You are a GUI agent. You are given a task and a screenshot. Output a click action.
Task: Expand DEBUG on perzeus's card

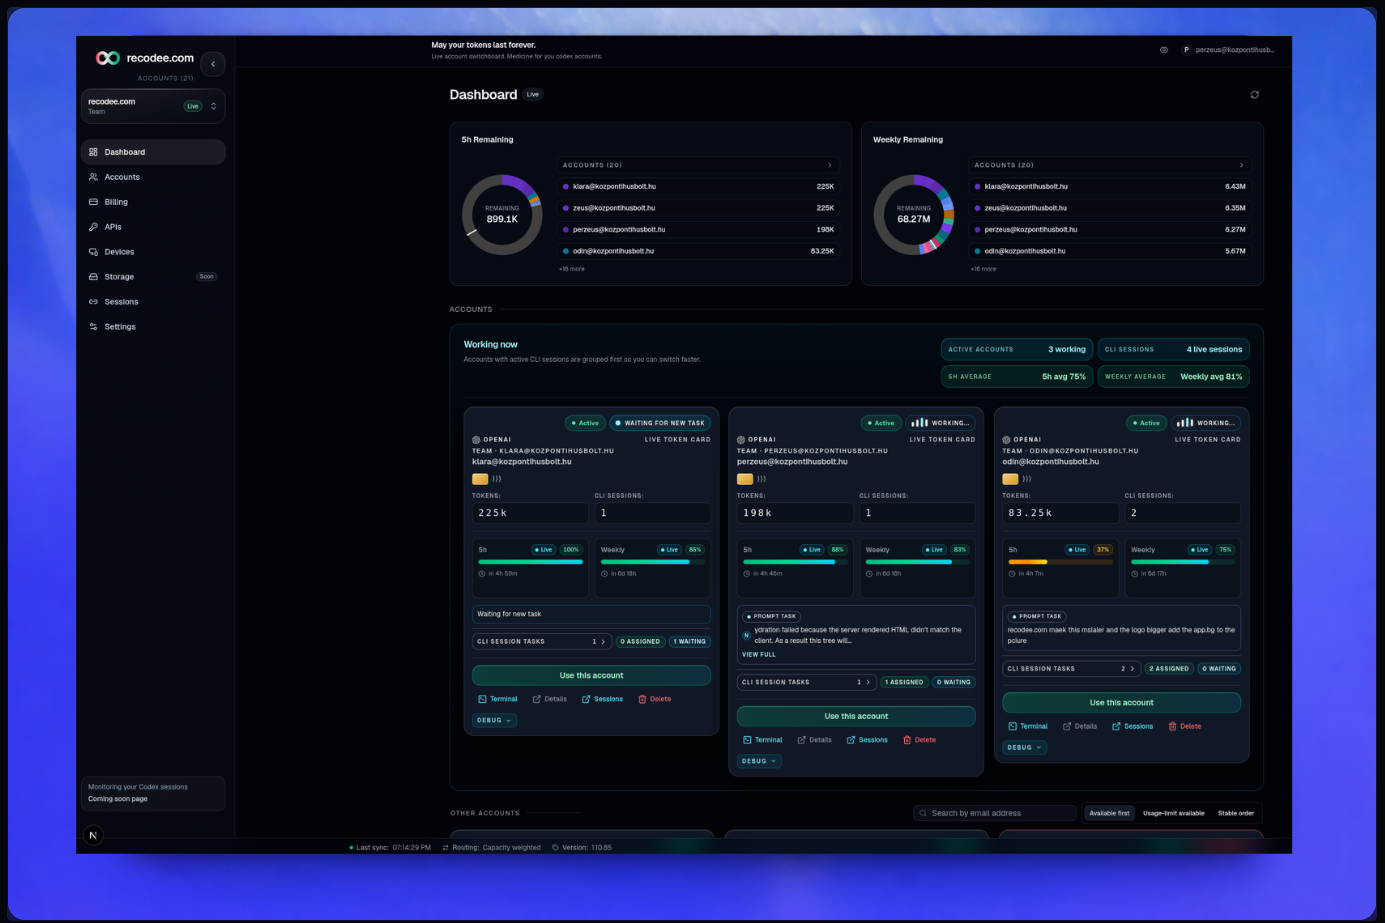pos(759,761)
